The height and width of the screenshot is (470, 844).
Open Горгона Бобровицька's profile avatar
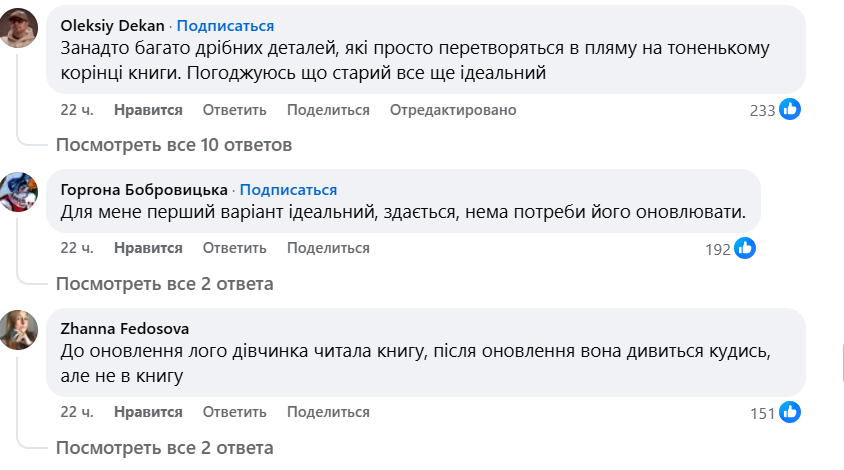click(x=20, y=191)
